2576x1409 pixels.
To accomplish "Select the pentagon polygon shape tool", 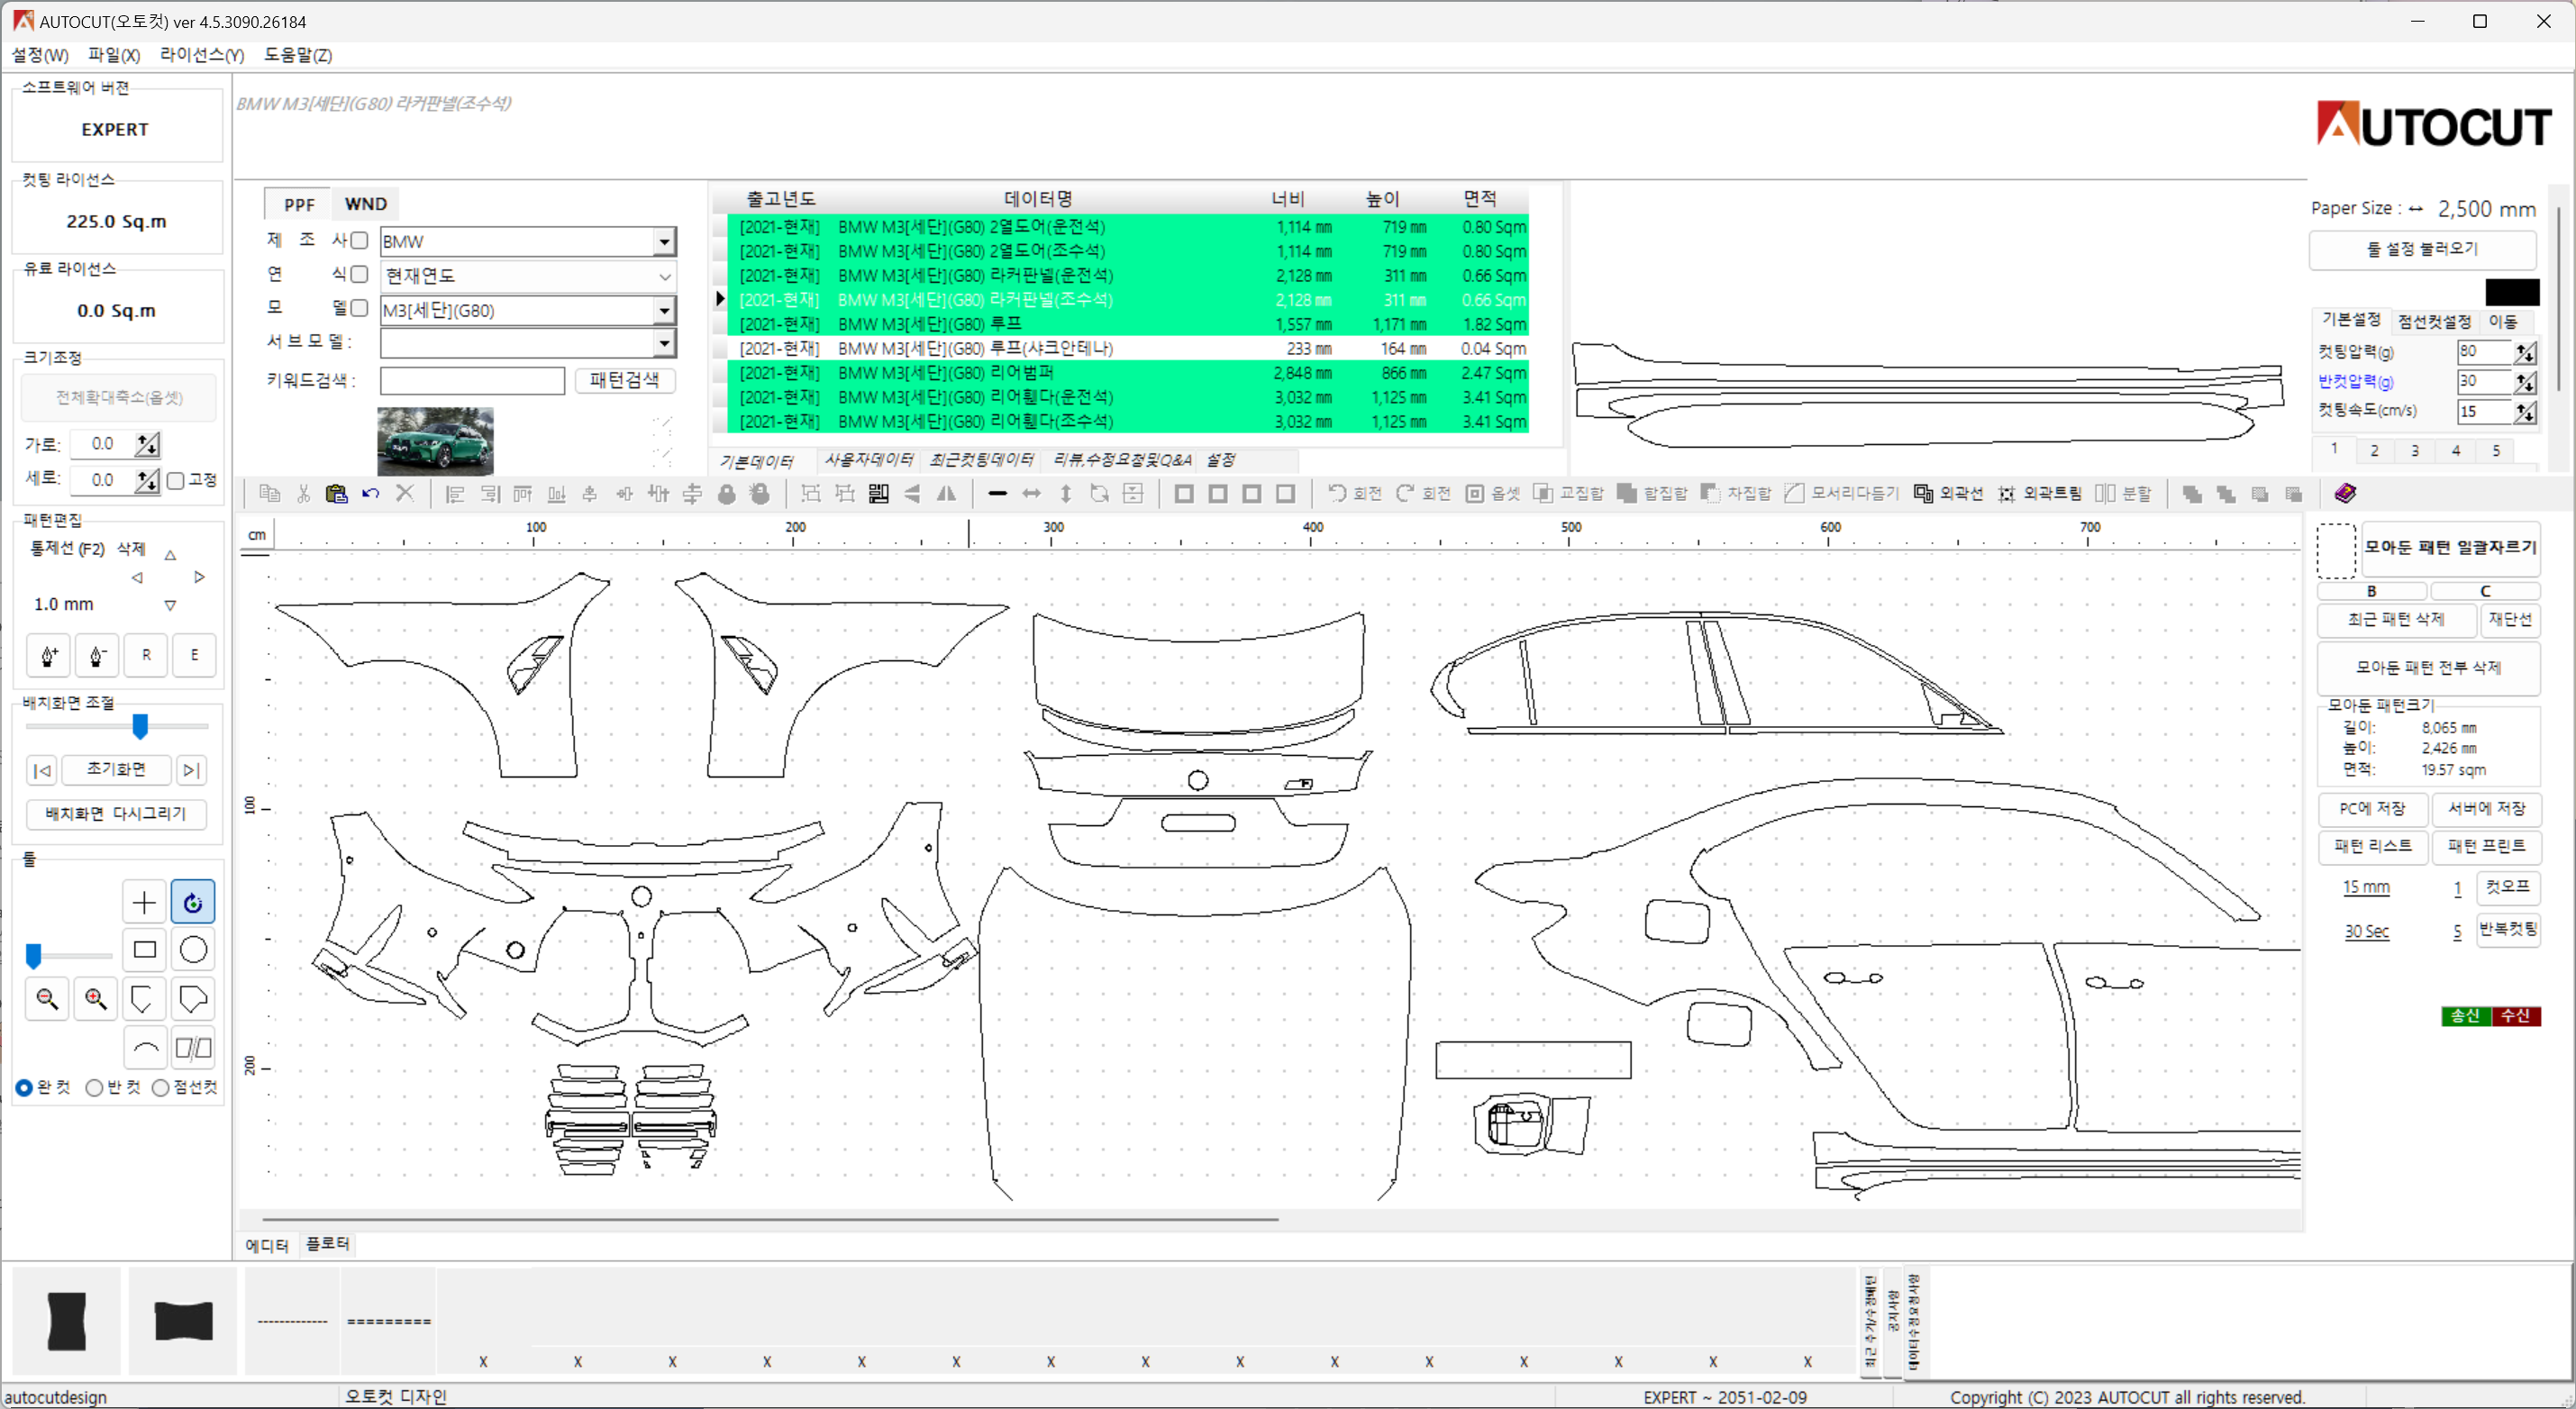I will tap(193, 998).
